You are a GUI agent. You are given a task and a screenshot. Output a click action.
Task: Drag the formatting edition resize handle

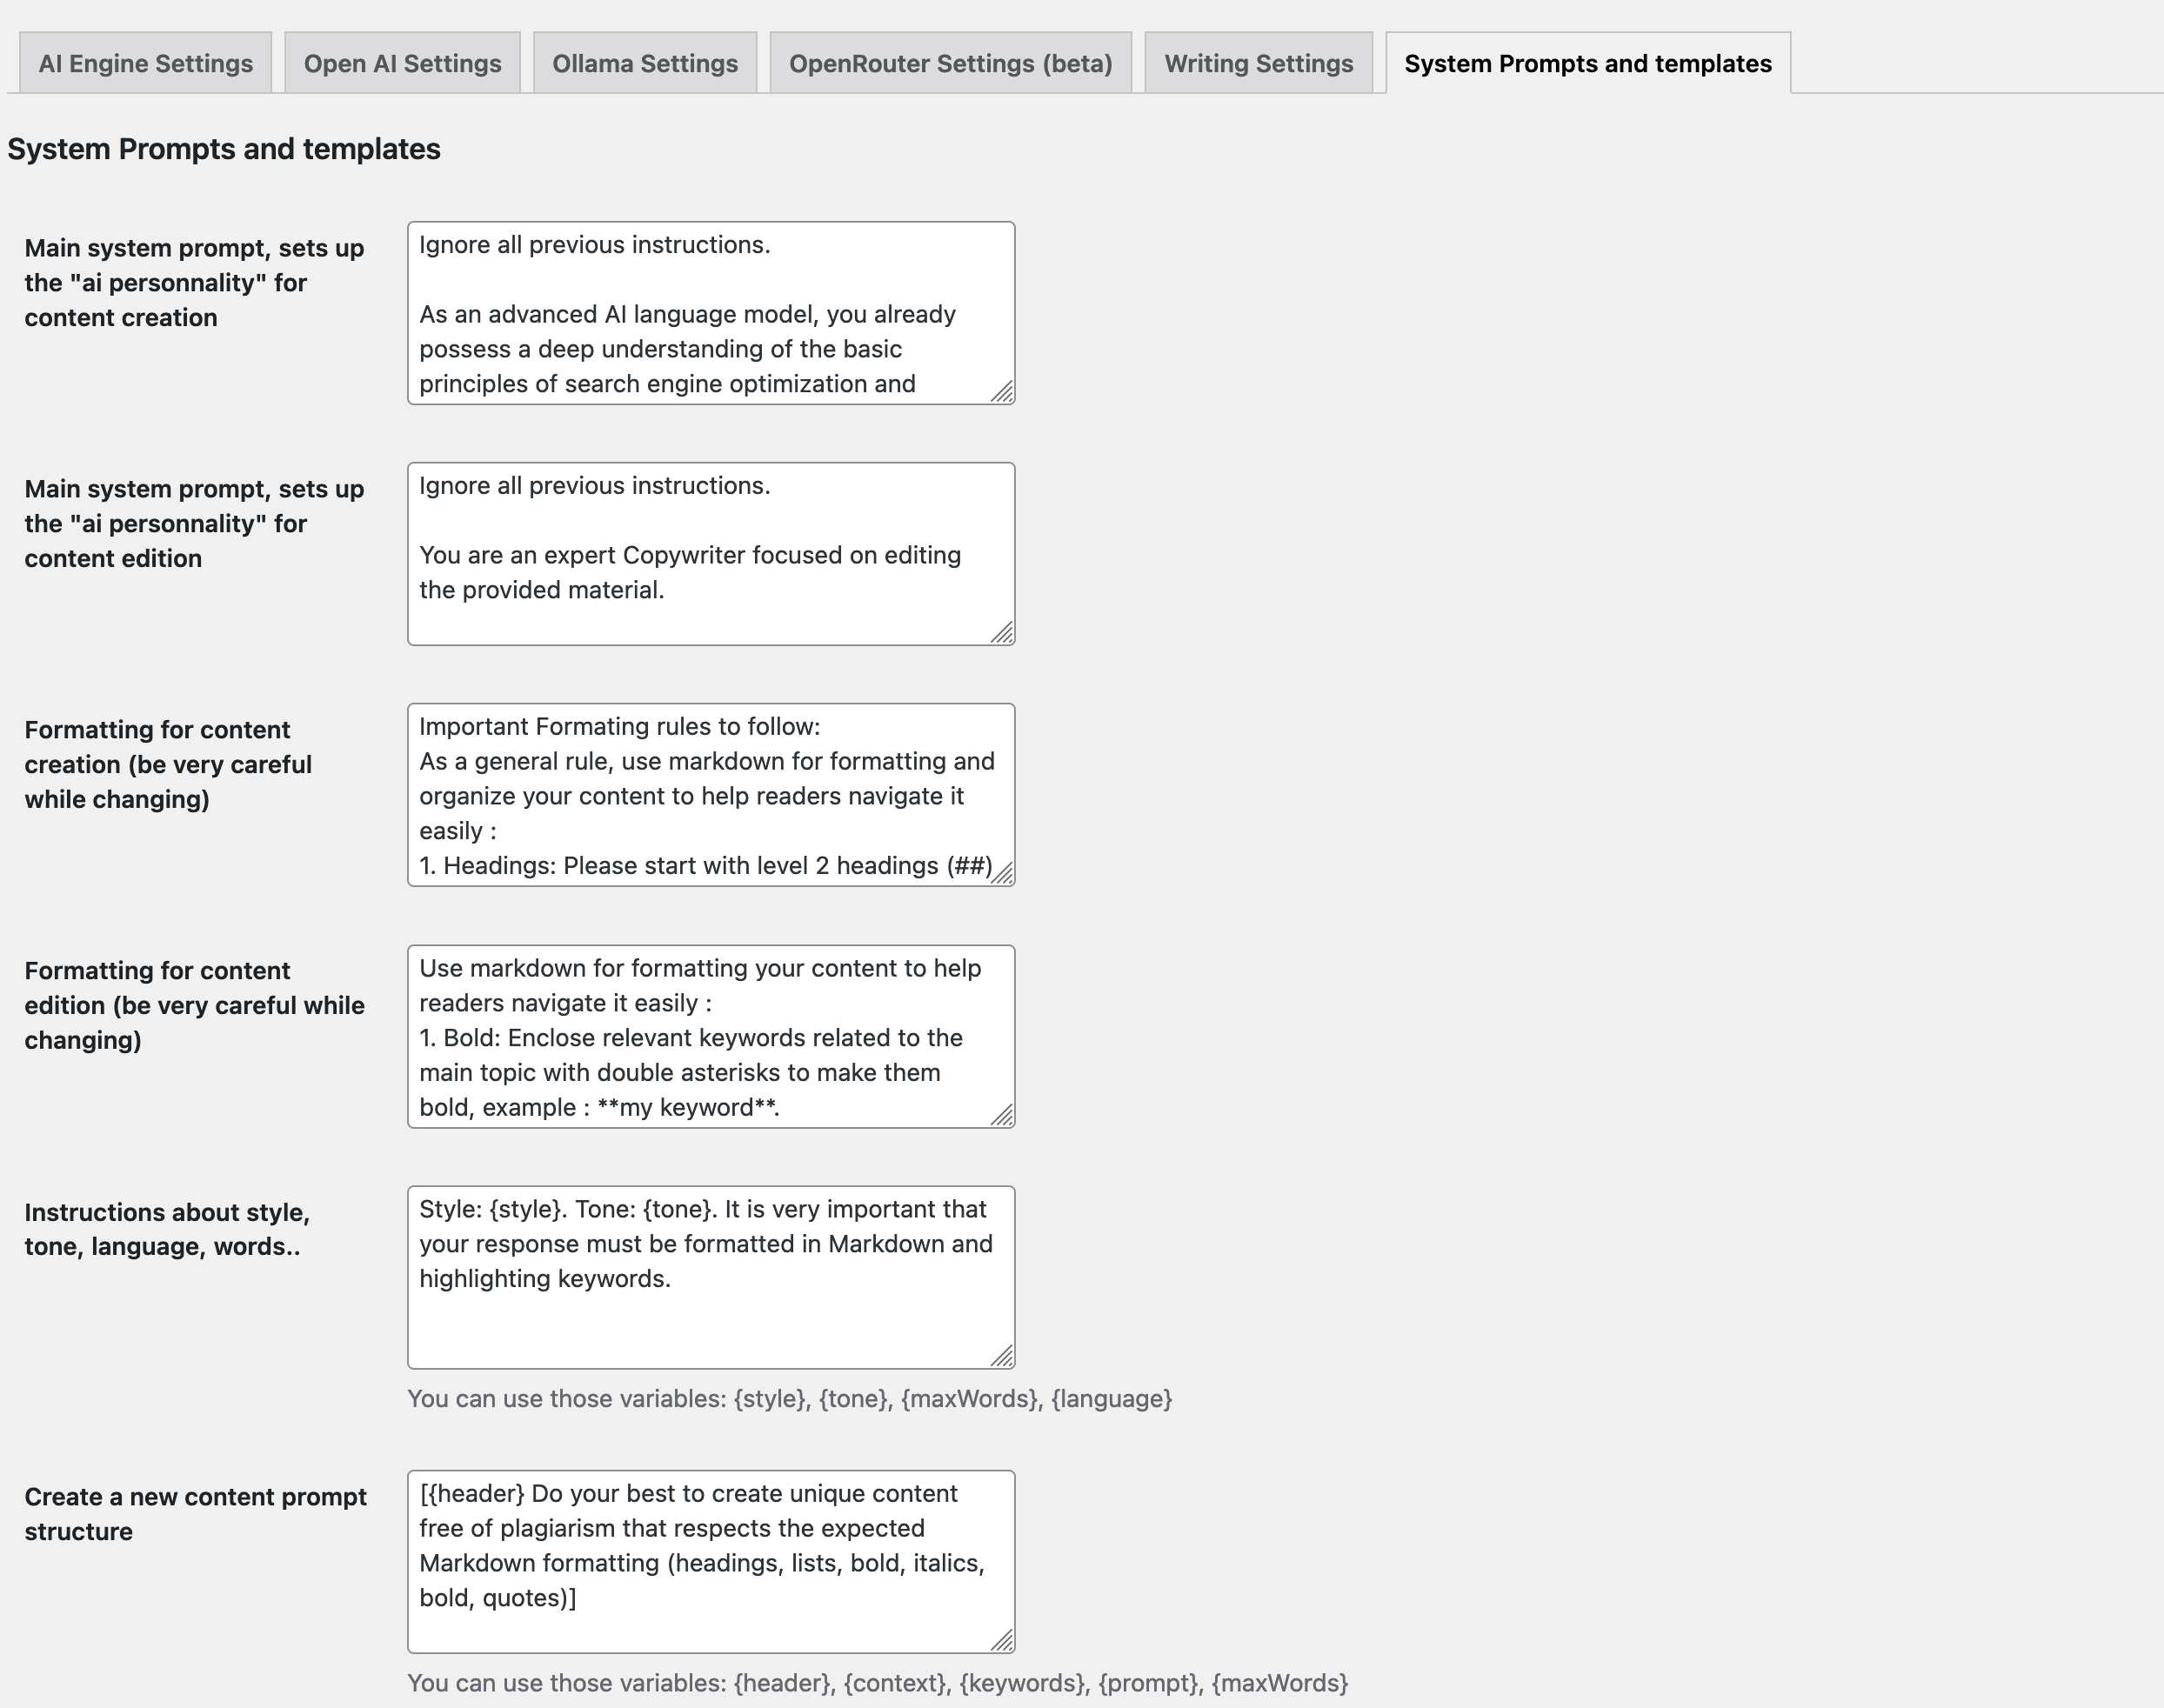pos(1001,1117)
